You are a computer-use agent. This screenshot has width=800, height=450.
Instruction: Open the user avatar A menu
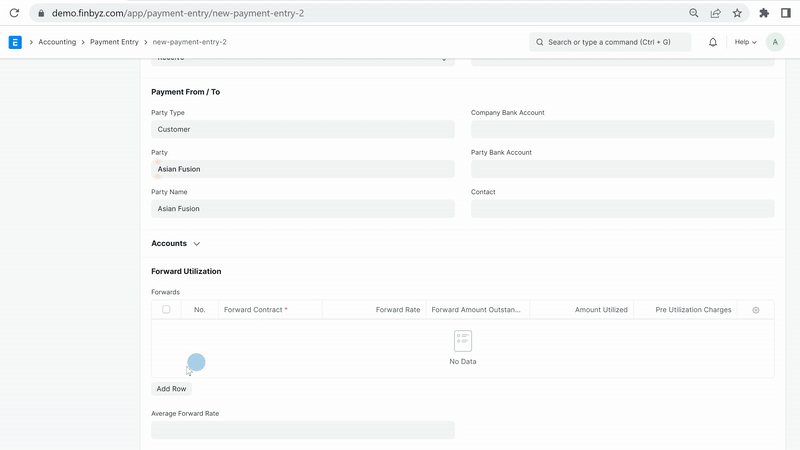click(x=775, y=42)
